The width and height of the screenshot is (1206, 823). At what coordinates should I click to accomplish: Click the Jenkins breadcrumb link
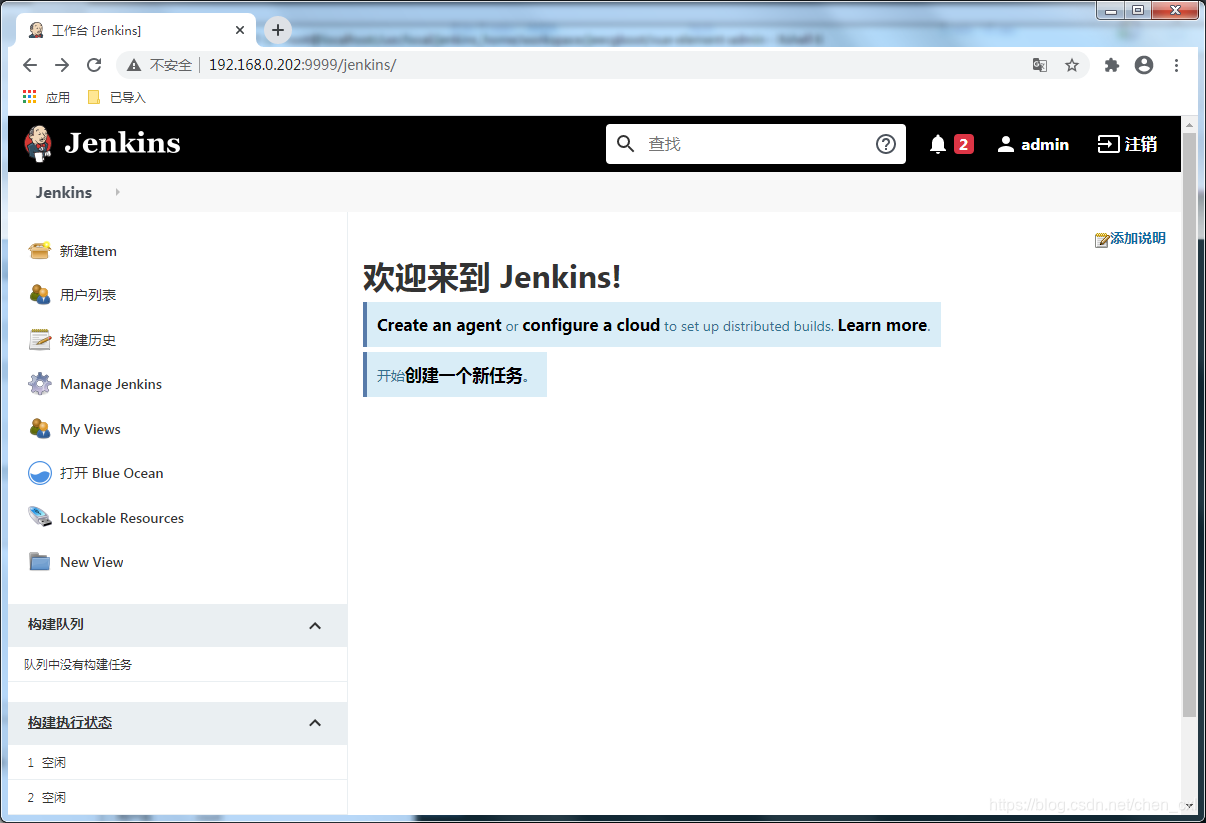click(64, 192)
